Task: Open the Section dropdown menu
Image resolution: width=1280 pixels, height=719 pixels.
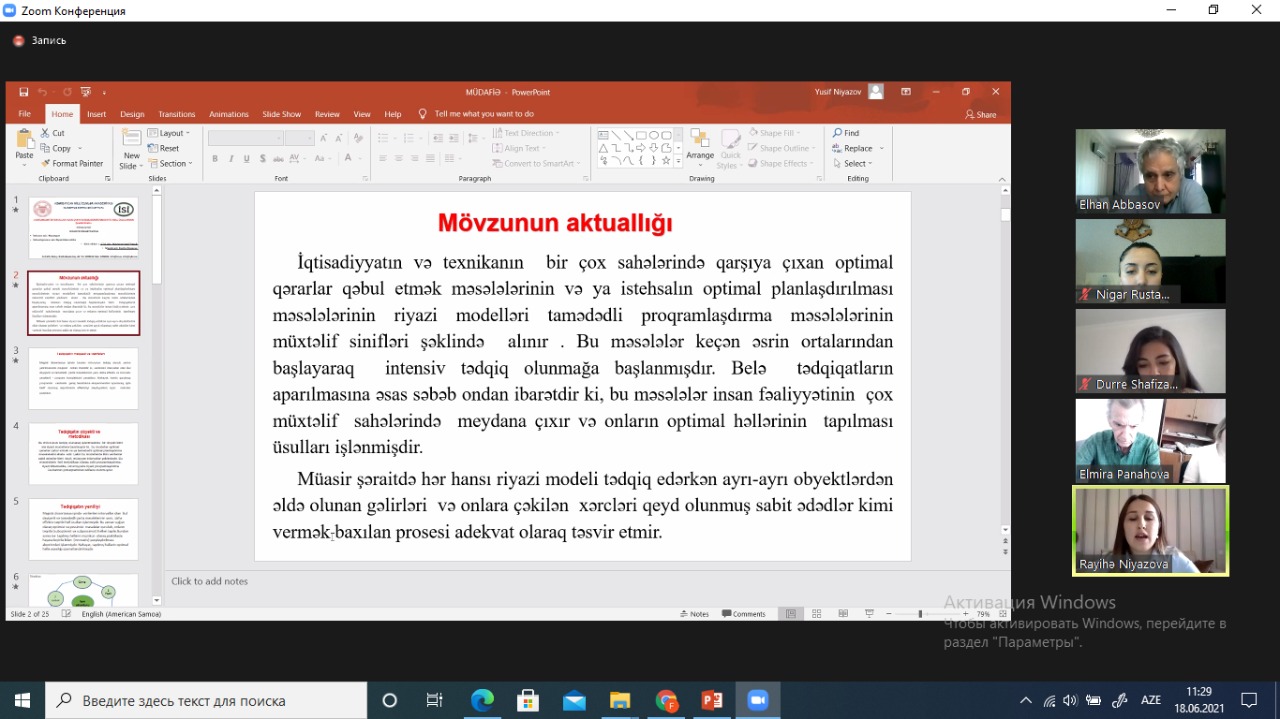Action: [170, 164]
